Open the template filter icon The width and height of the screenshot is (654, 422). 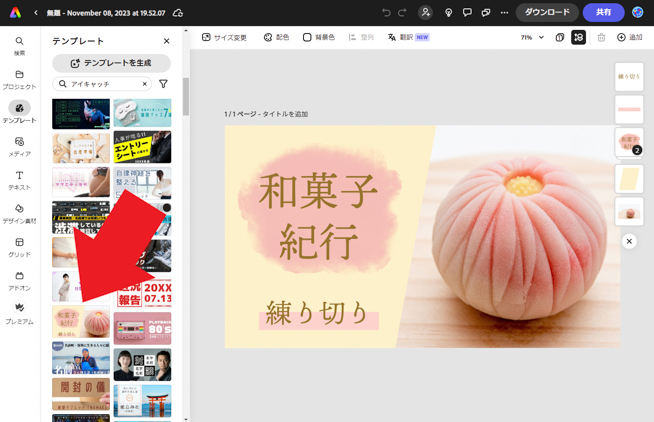[x=164, y=85]
